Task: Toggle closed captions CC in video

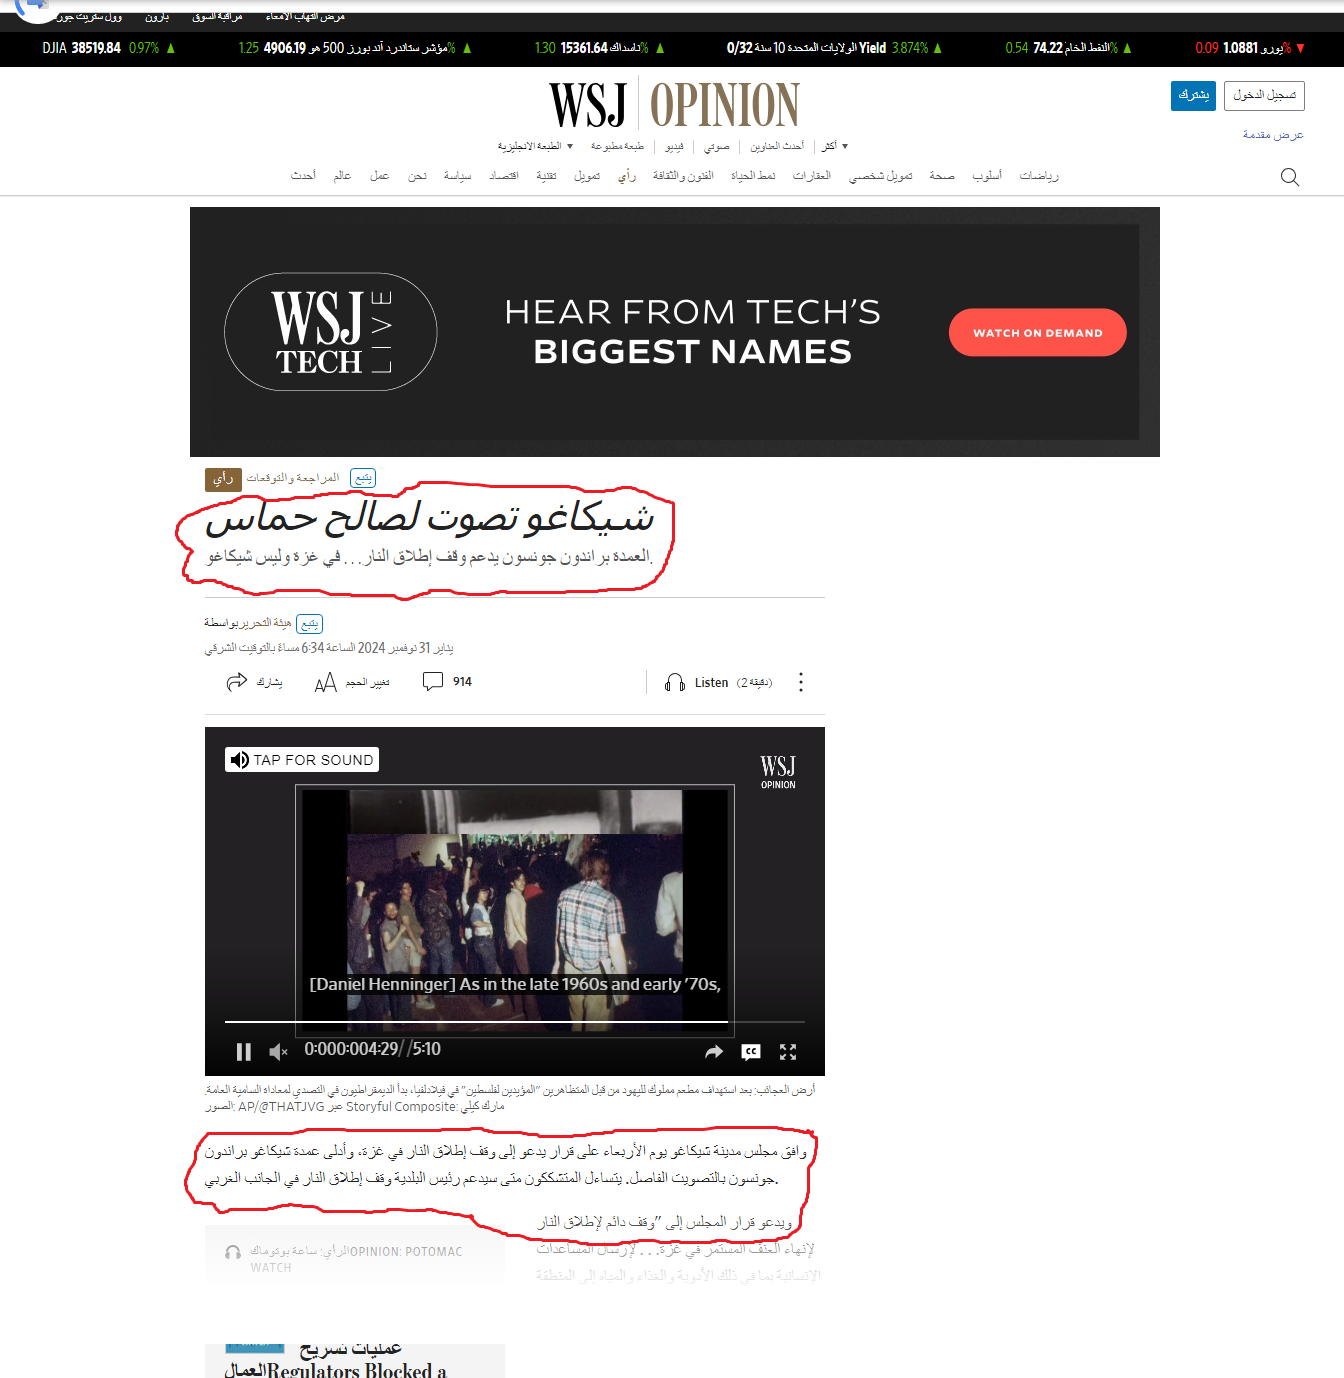Action: [751, 1051]
